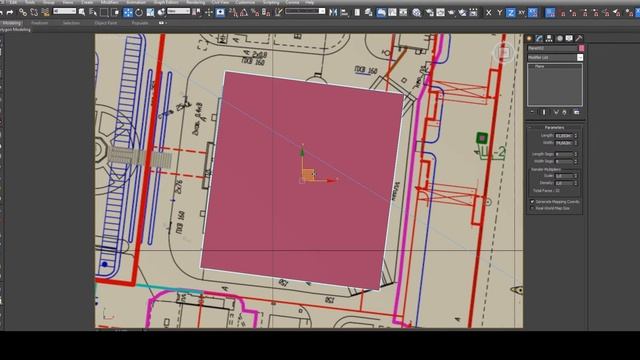This screenshot has height=360, width=640.
Task: Open the ribbon minimize options dropdown
Action: 162,23
